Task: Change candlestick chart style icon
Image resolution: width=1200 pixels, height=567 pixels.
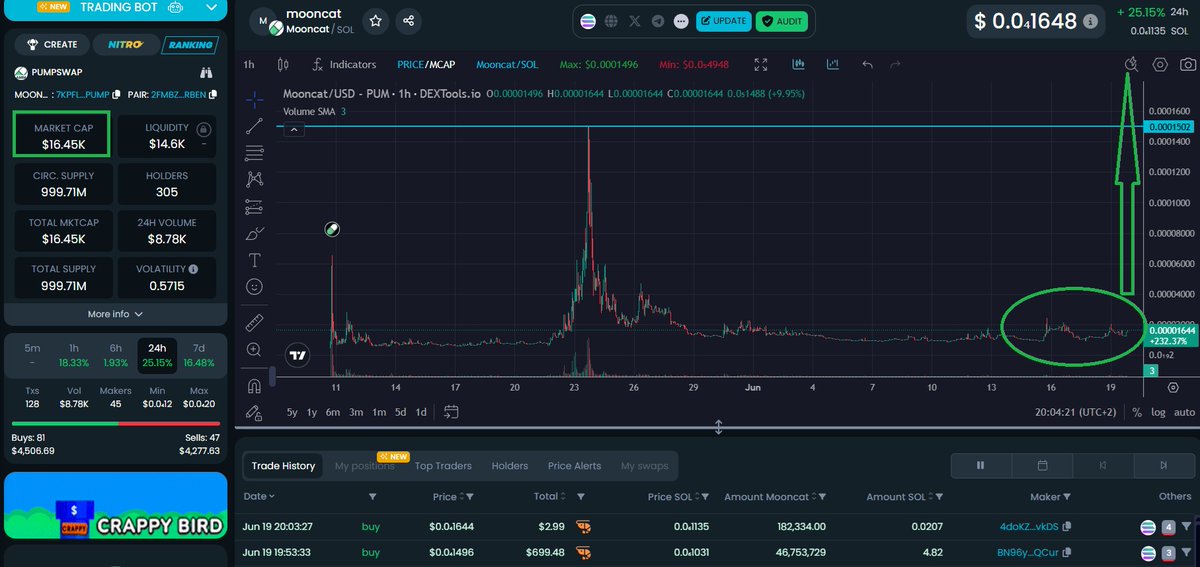Action: pos(283,64)
